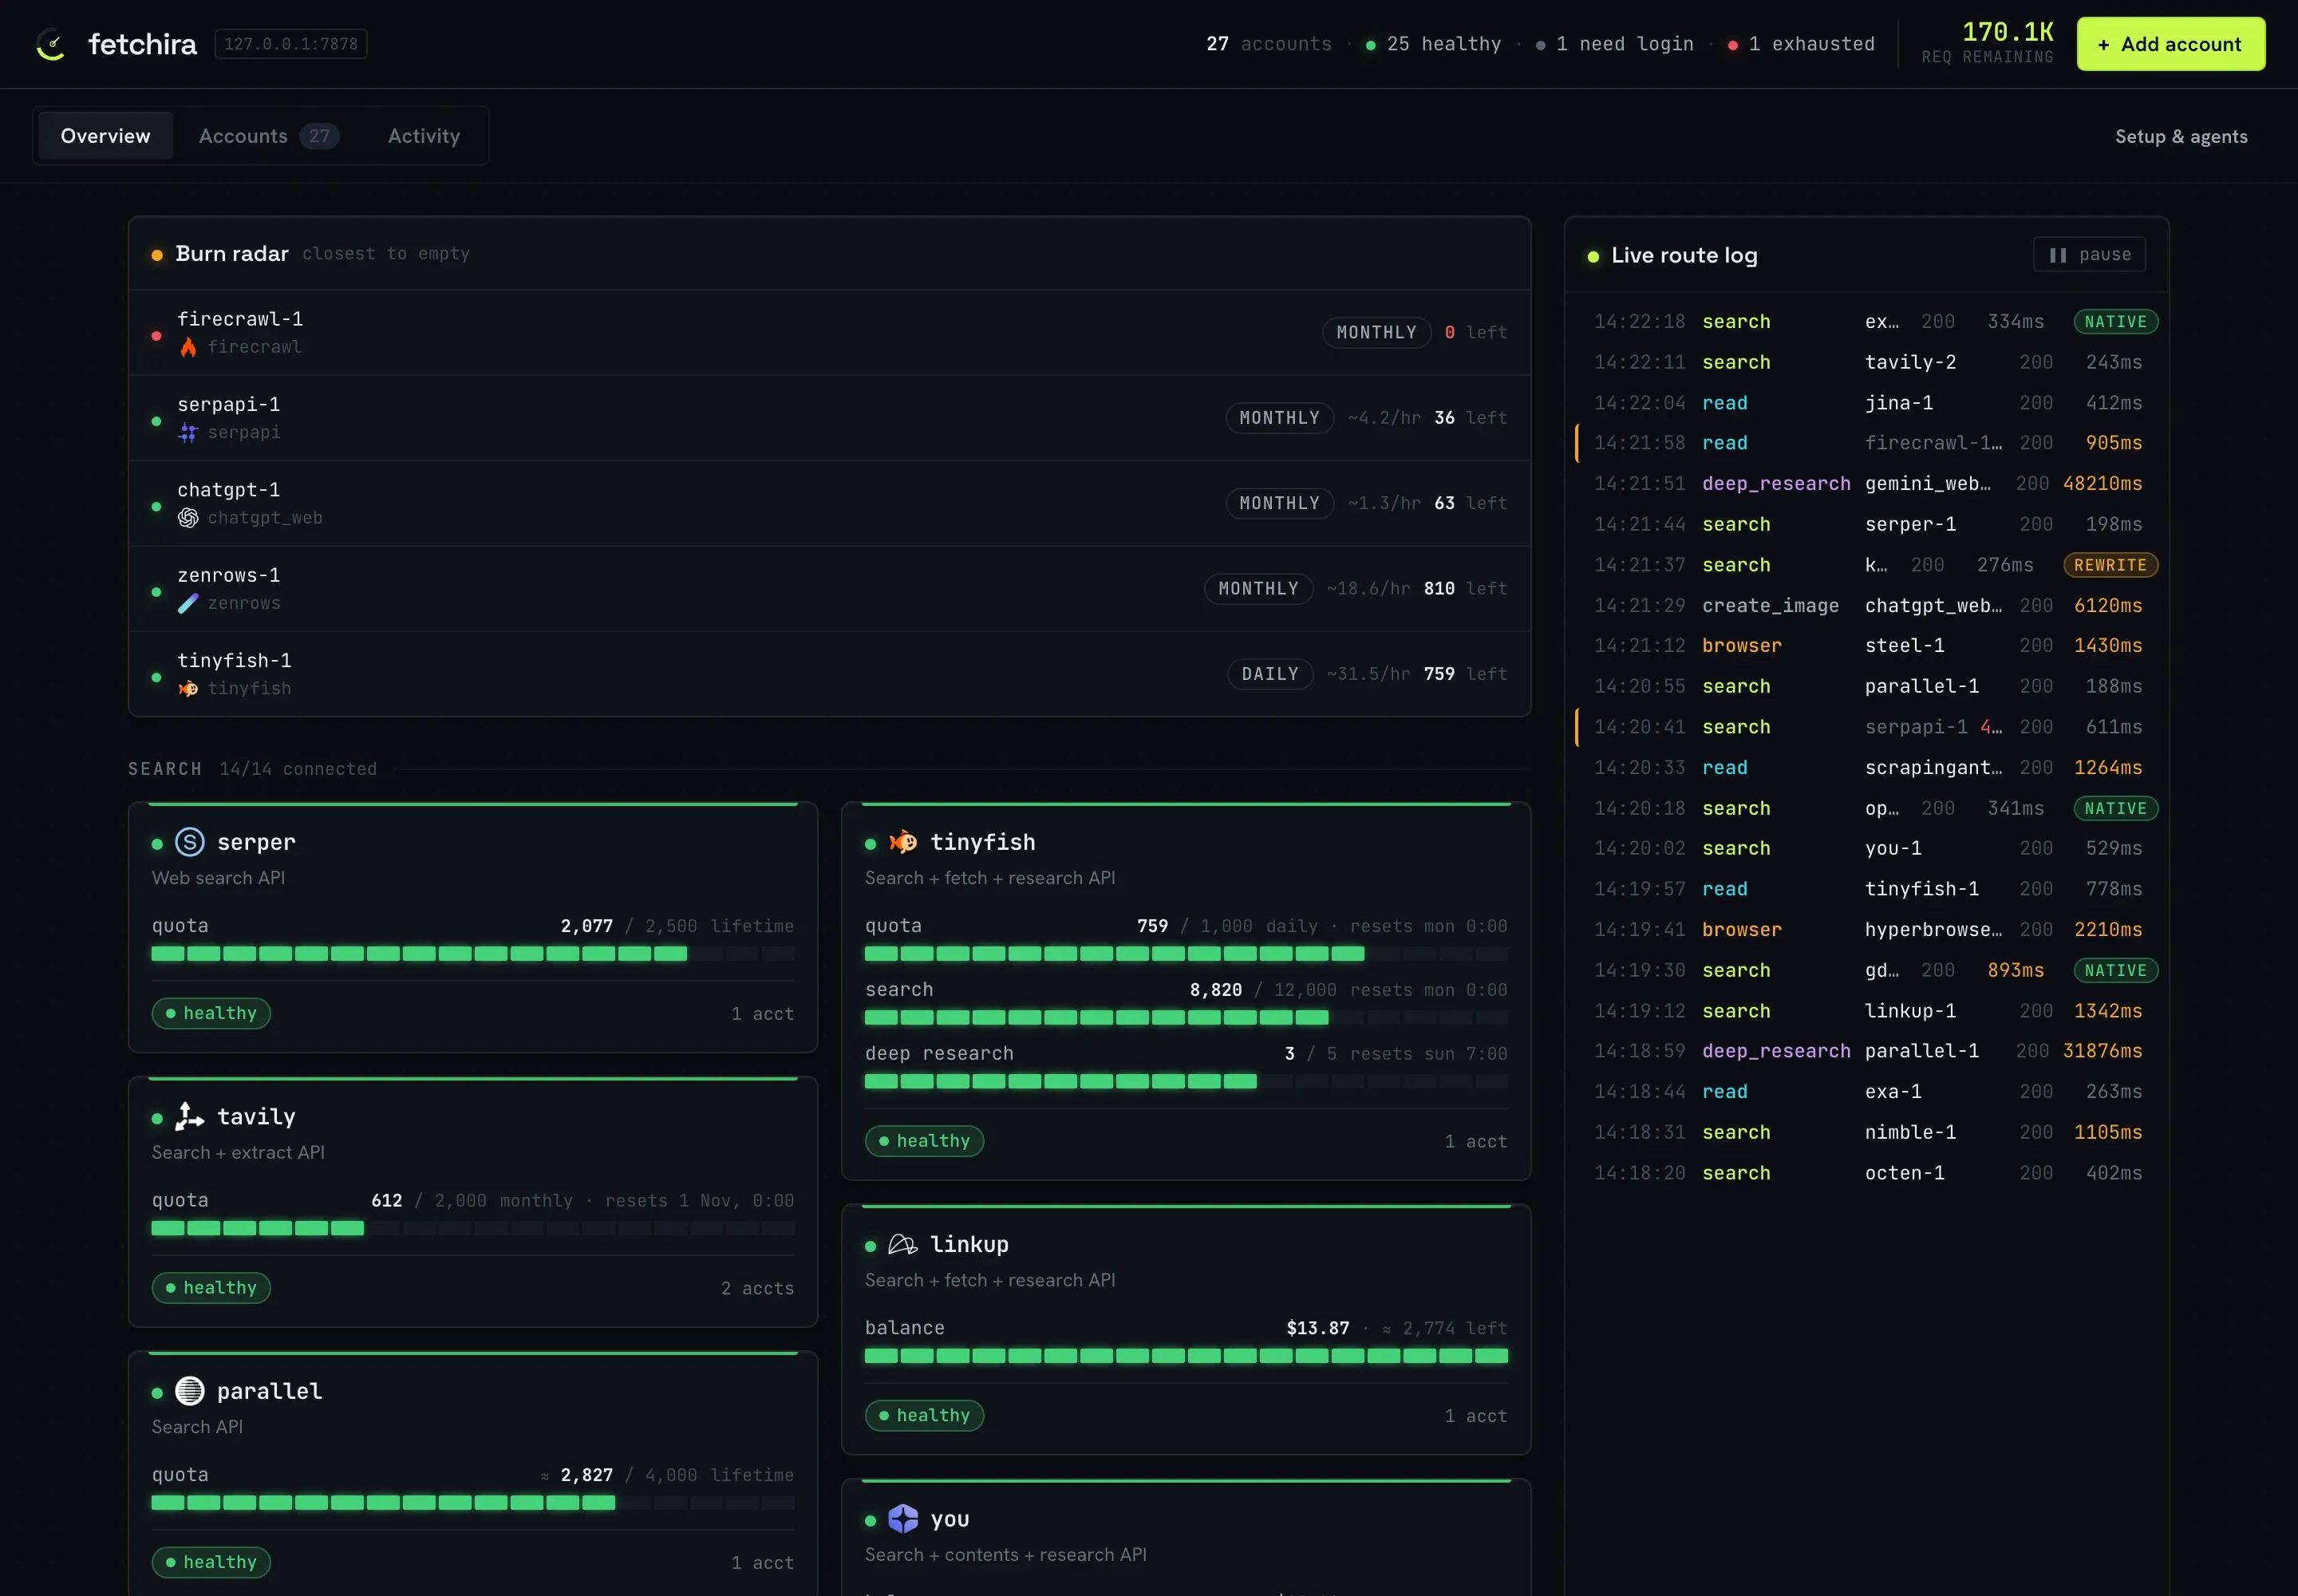This screenshot has height=1596, width=2298.
Task: Select the 14:21:29 create_image log entry
Action: pyautogui.click(x=1866, y=606)
